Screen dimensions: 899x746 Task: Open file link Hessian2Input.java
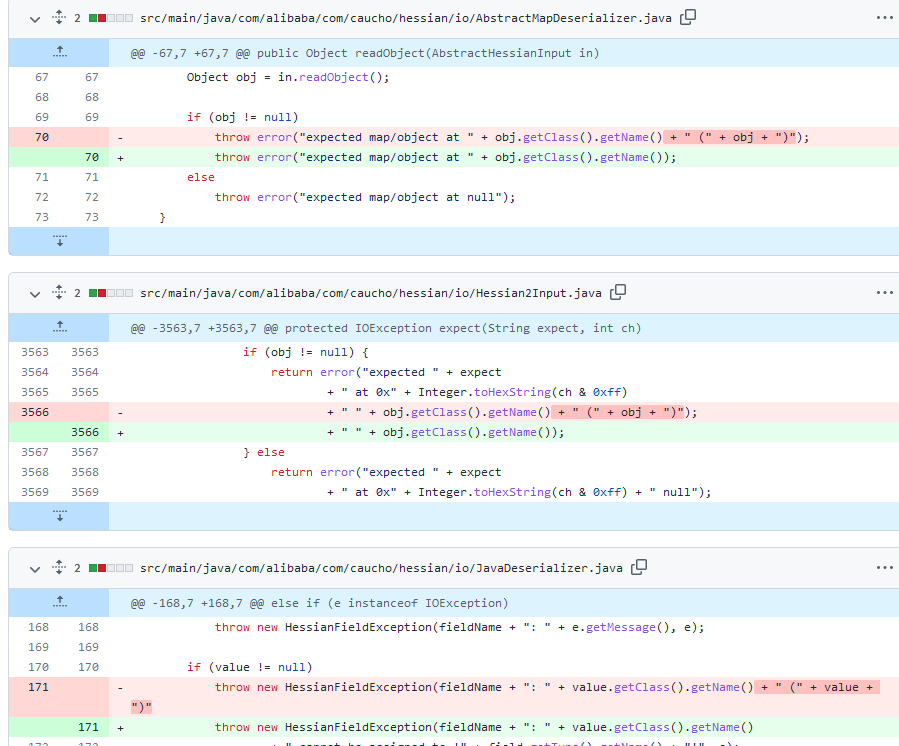[x=371, y=294]
